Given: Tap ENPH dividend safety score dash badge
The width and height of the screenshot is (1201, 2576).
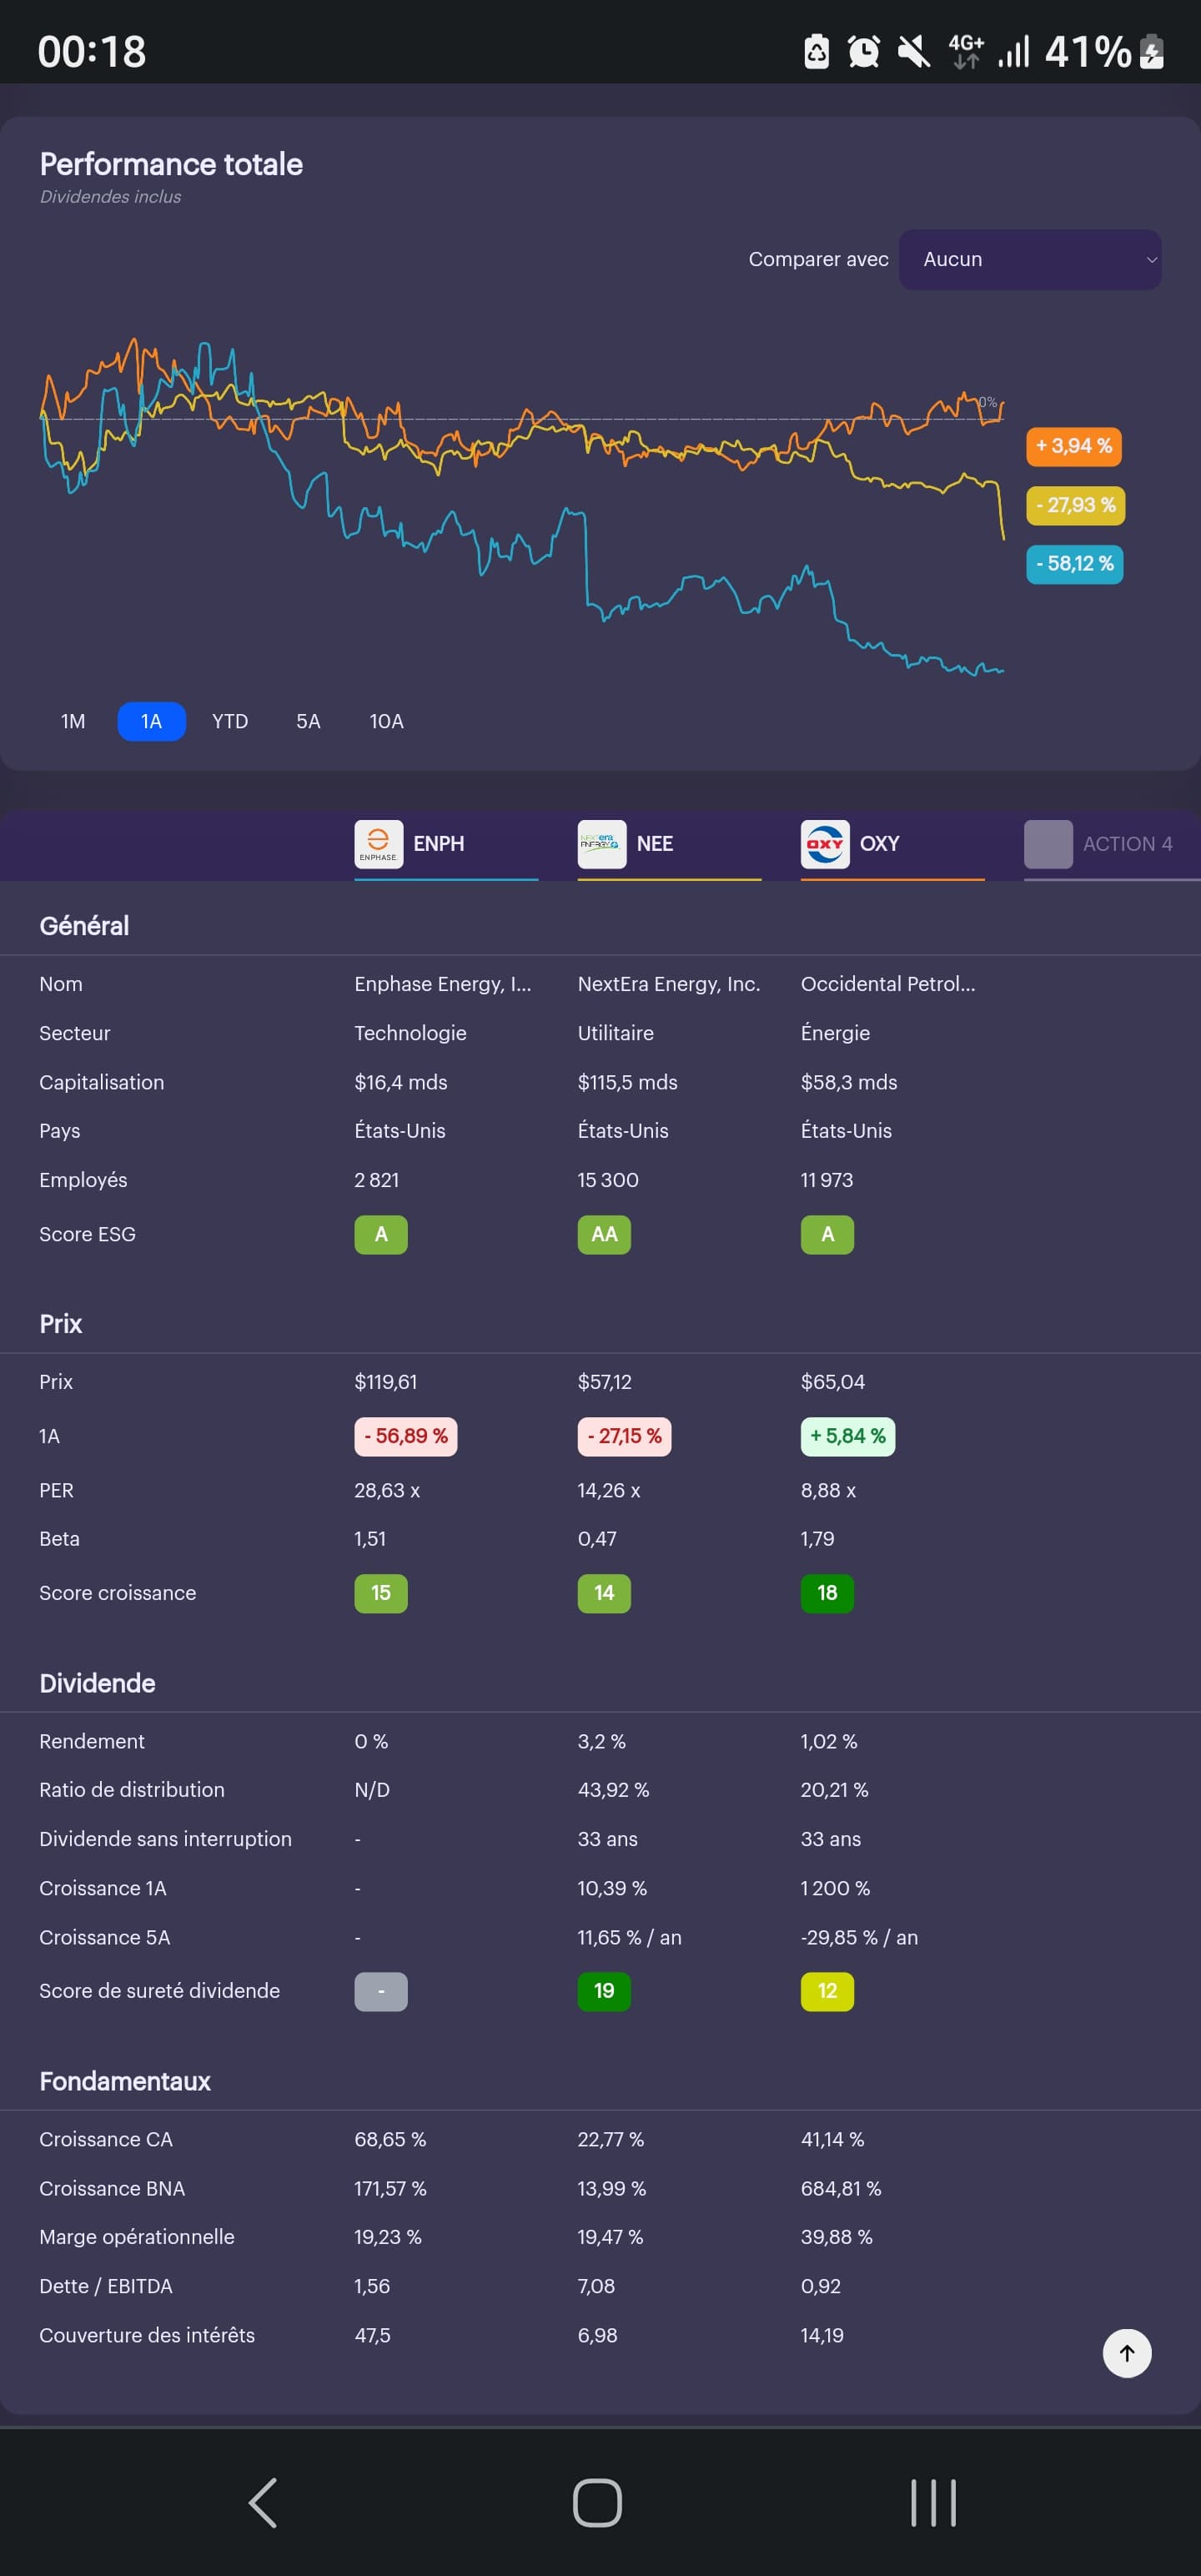Looking at the screenshot, I should pos(381,1991).
